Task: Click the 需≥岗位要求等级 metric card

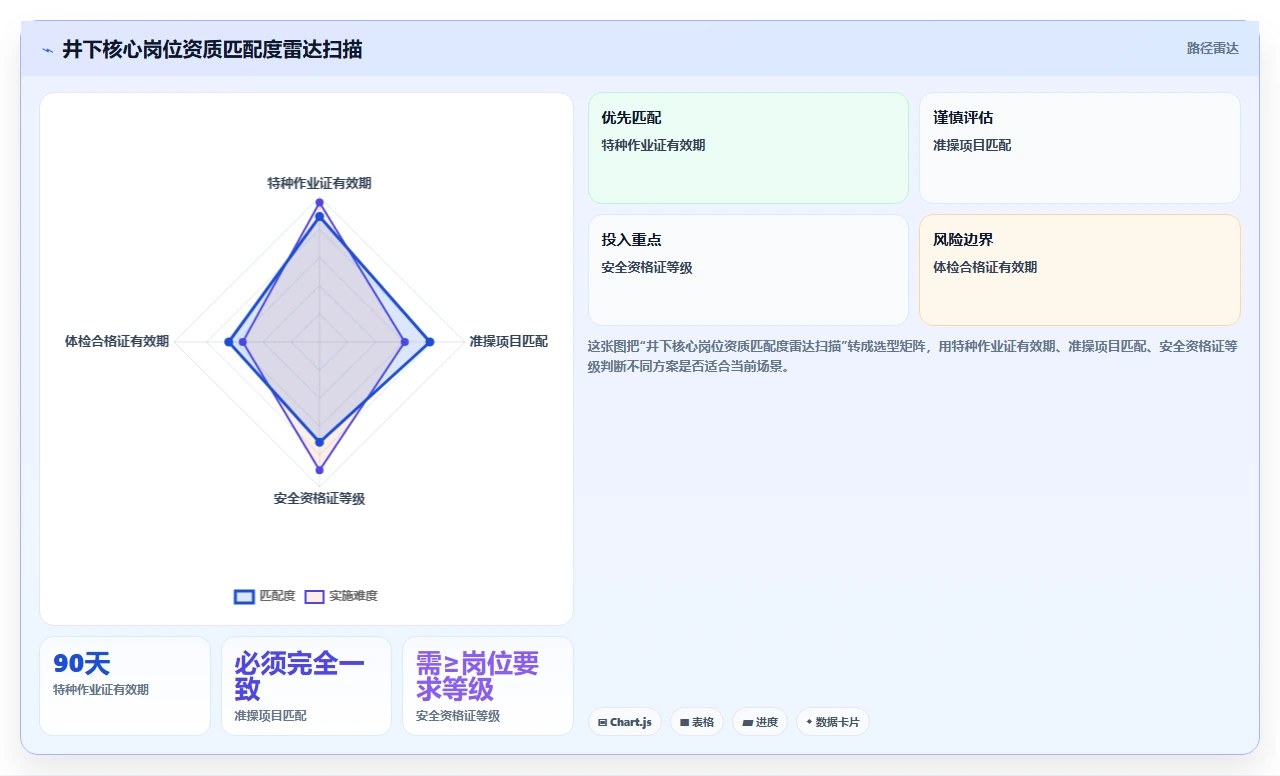Action: click(x=488, y=686)
